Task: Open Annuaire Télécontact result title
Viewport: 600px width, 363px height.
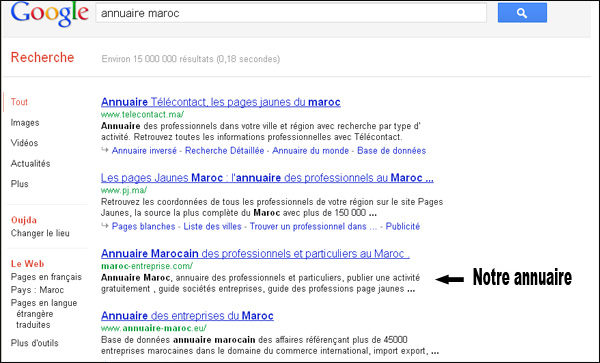Action: 221,102
